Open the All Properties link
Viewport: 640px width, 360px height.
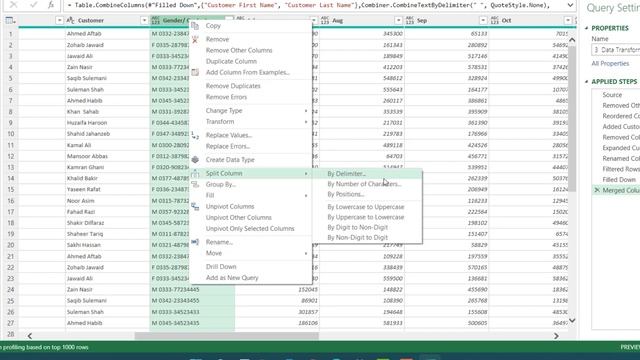click(610, 64)
